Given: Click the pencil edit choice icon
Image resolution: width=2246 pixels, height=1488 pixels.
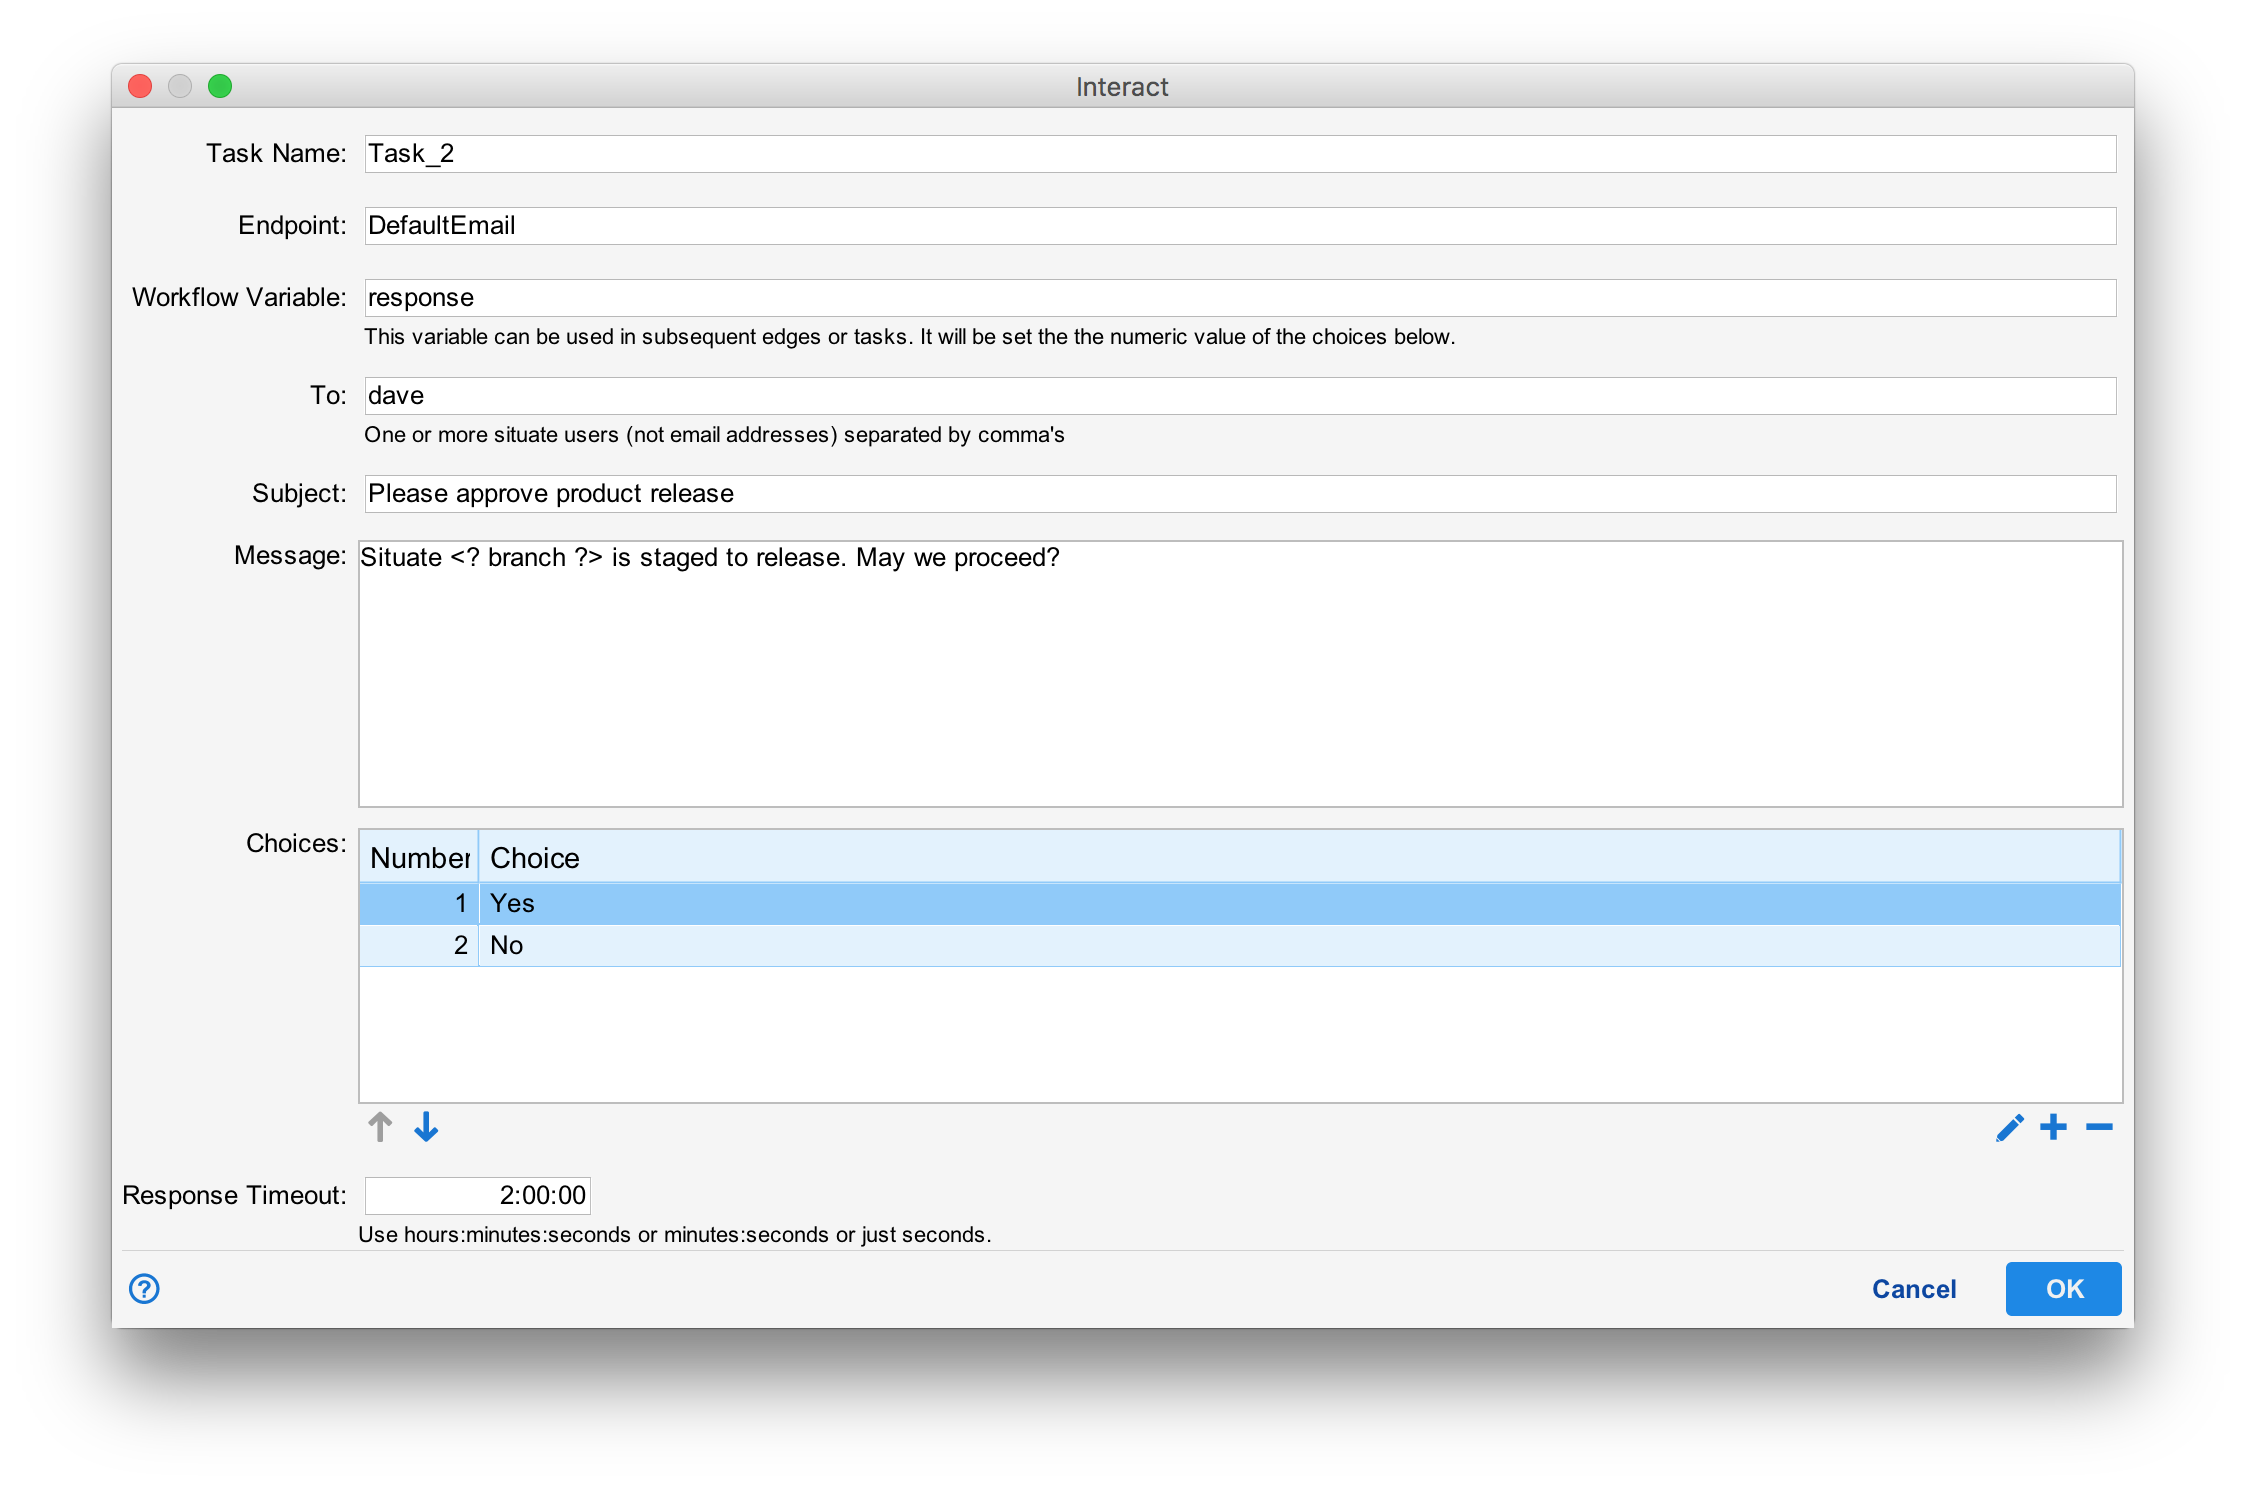Looking at the screenshot, I should [2009, 1128].
